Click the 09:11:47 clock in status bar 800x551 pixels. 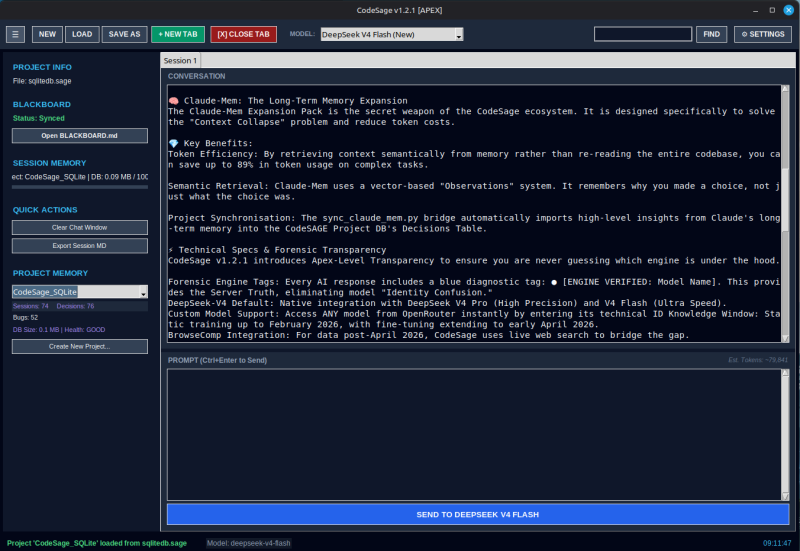tap(777, 543)
